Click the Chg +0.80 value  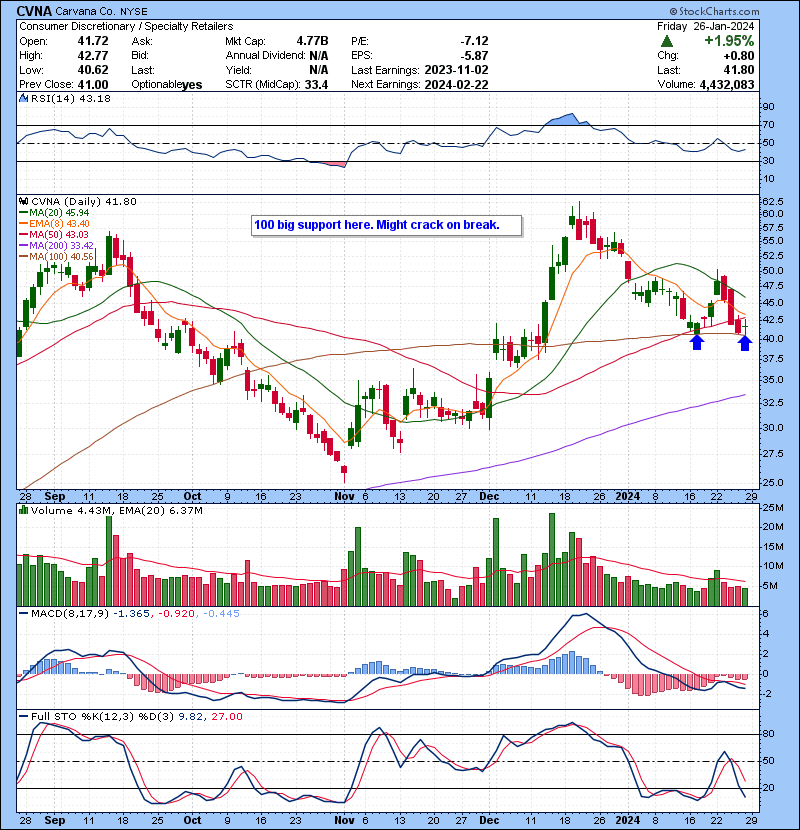point(740,56)
